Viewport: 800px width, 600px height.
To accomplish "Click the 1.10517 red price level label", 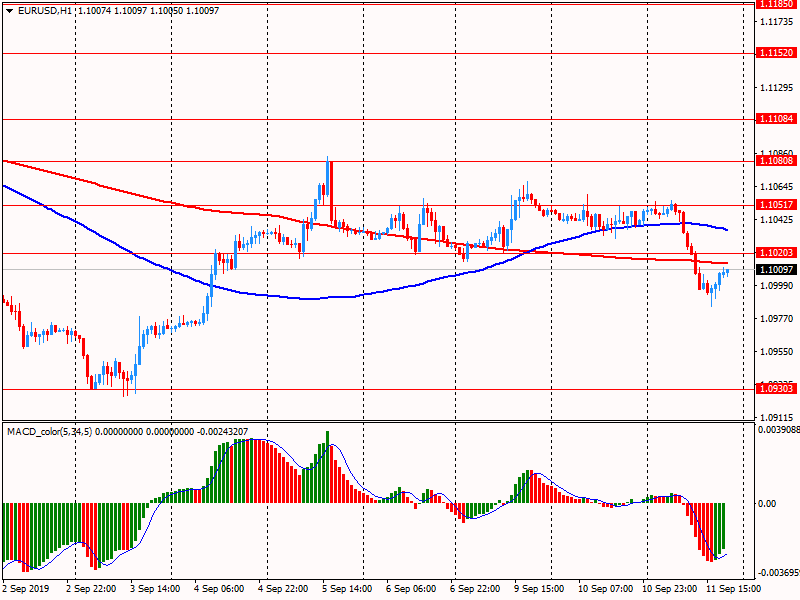I will click(777, 205).
